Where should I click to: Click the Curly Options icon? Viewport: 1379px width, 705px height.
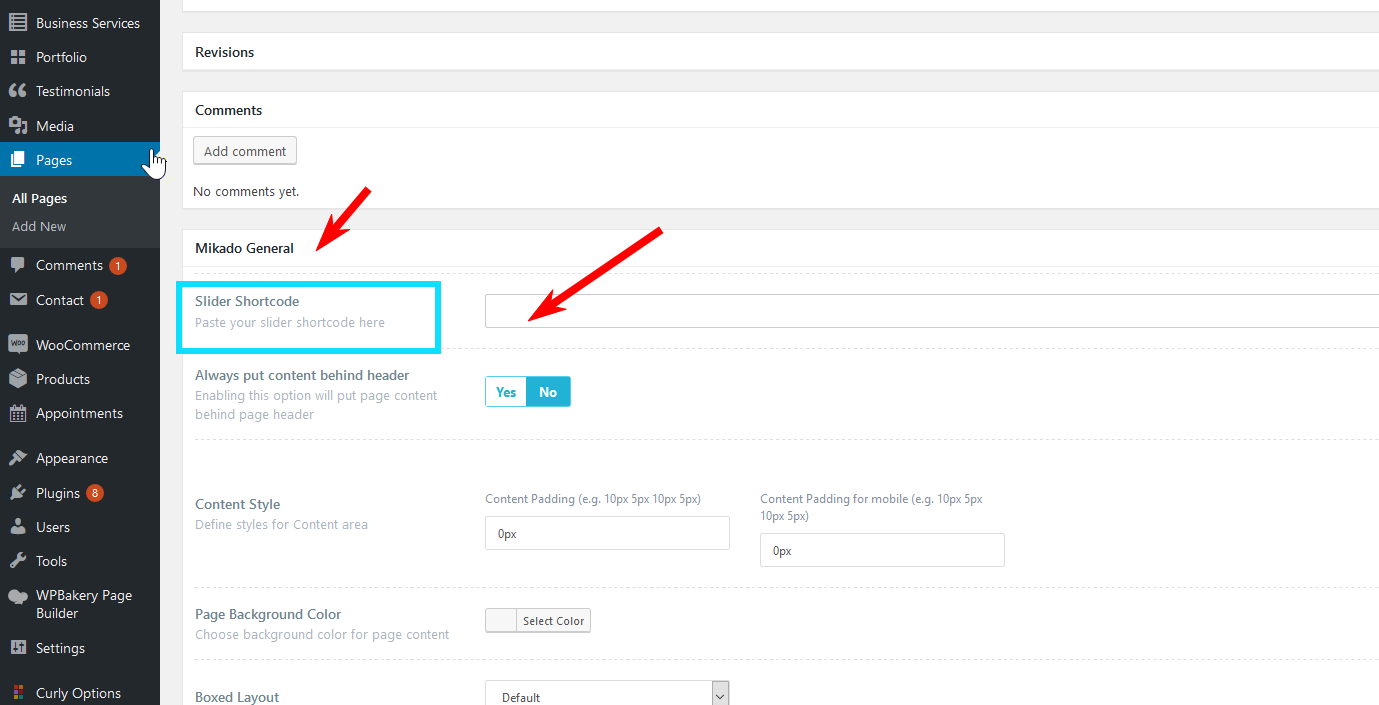[x=18, y=693]
